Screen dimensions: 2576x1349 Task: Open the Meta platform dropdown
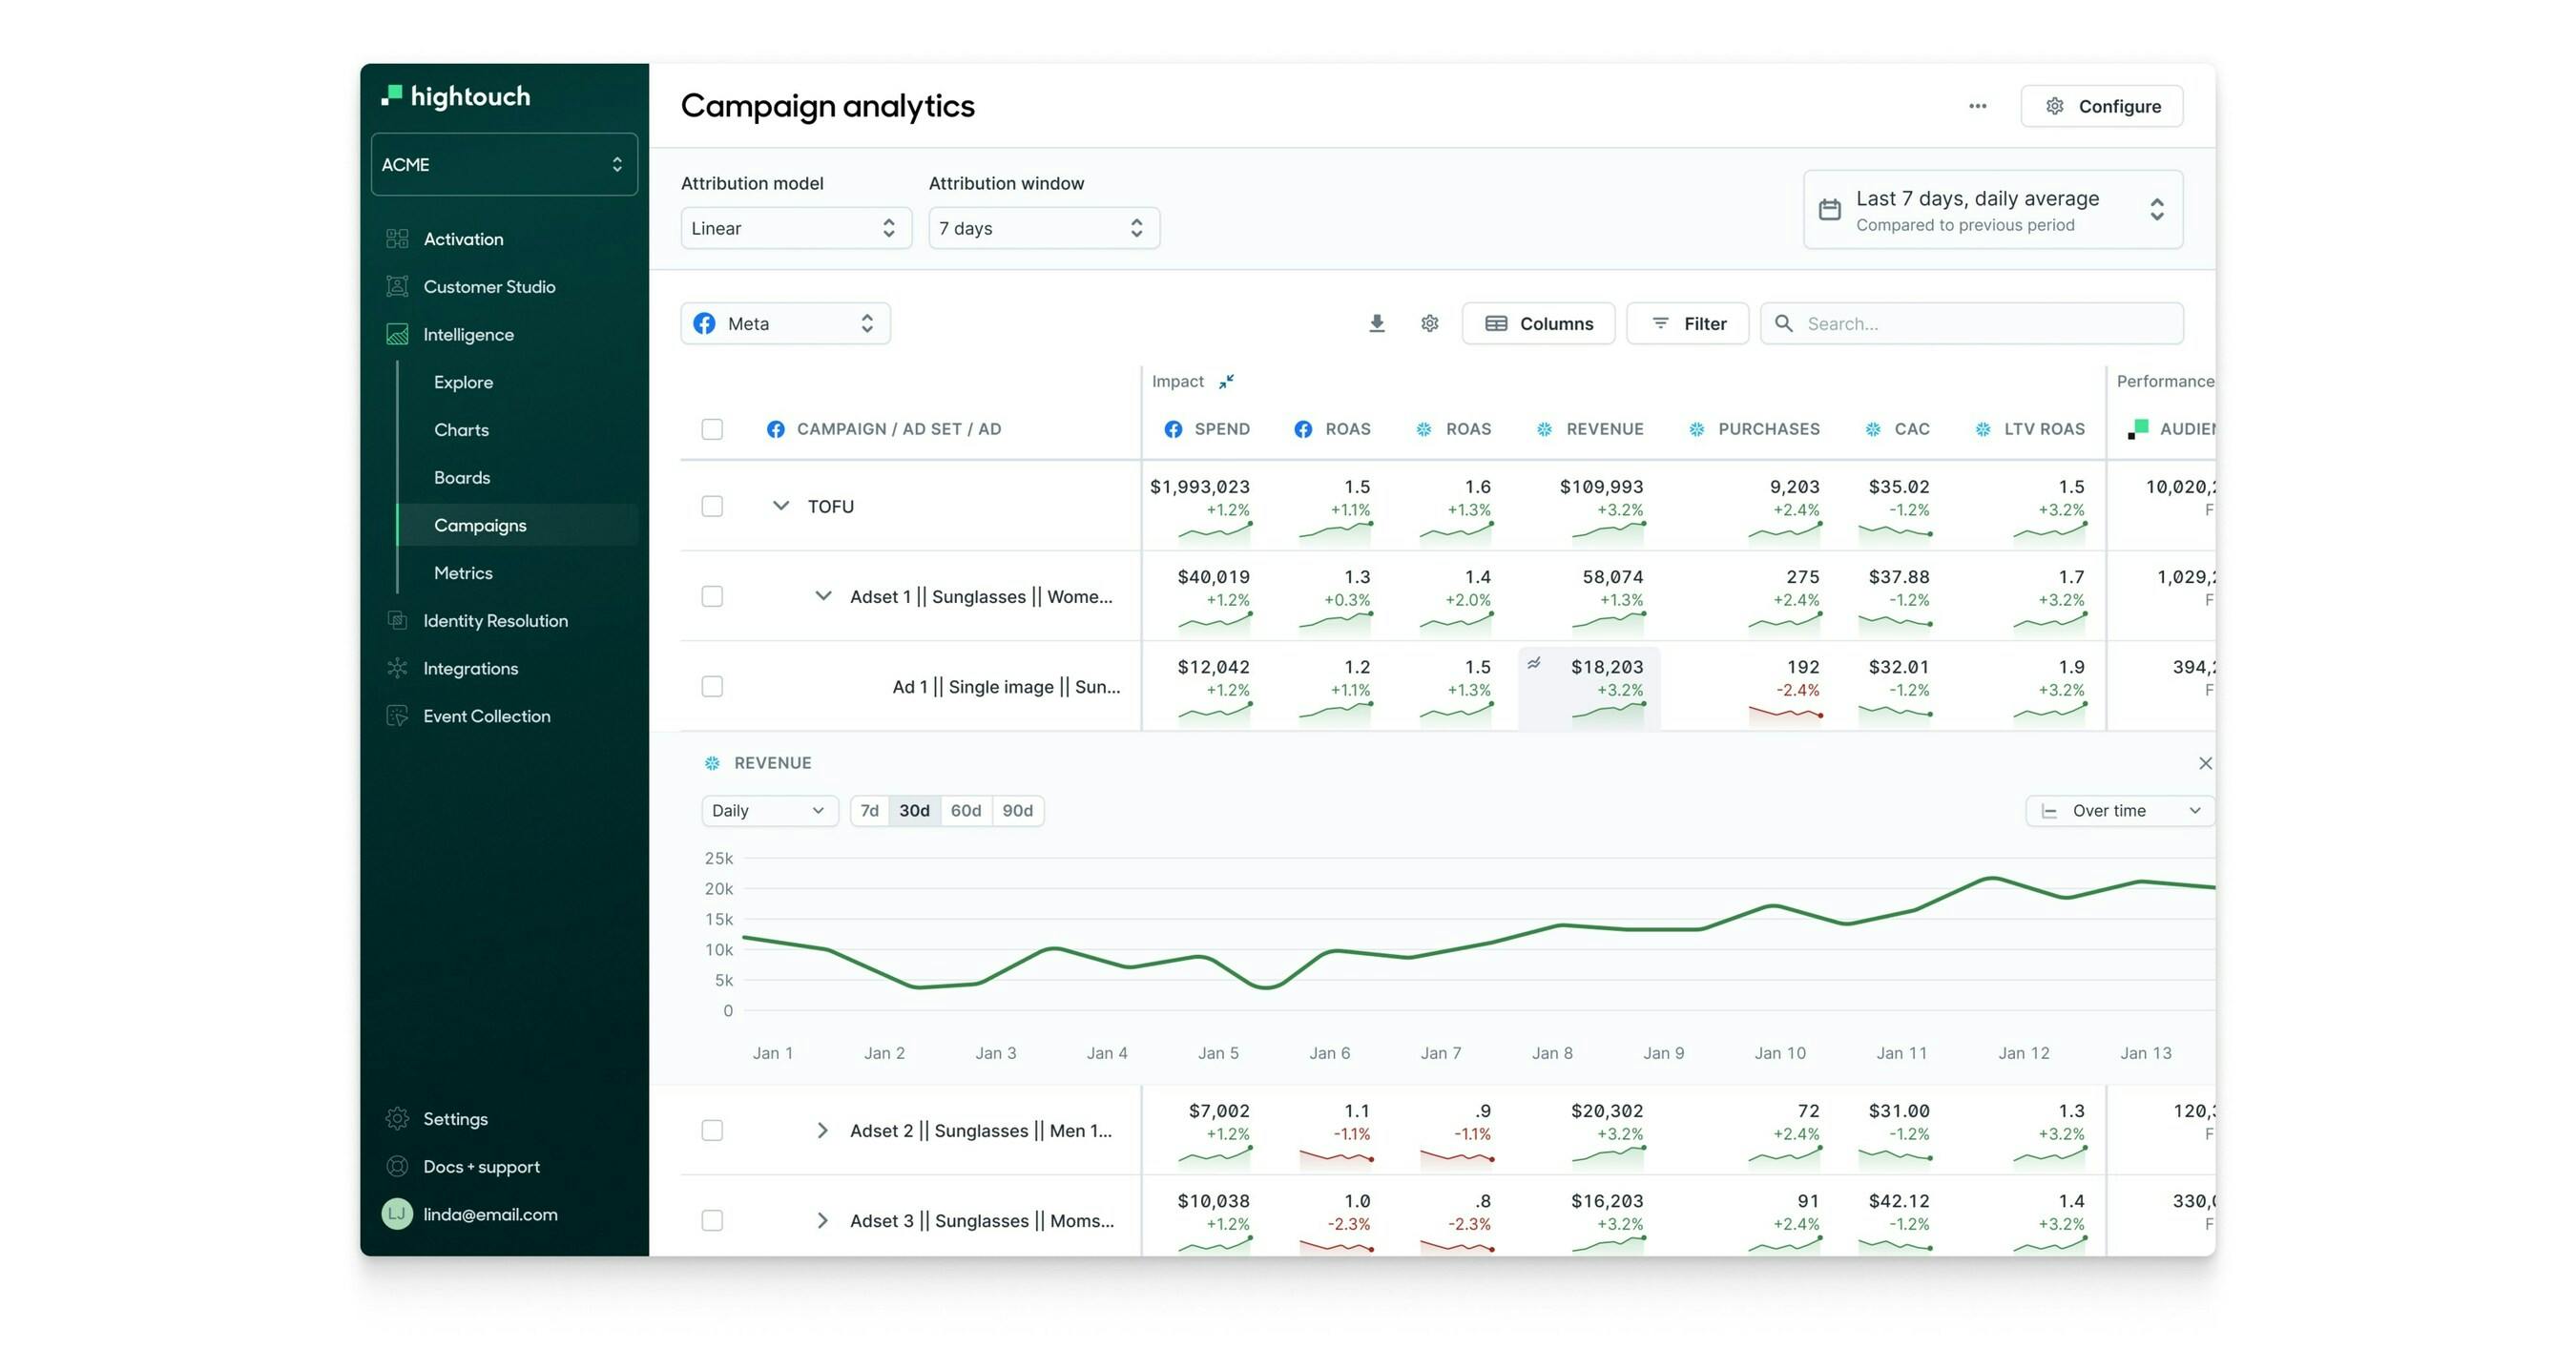click(785, 323)
